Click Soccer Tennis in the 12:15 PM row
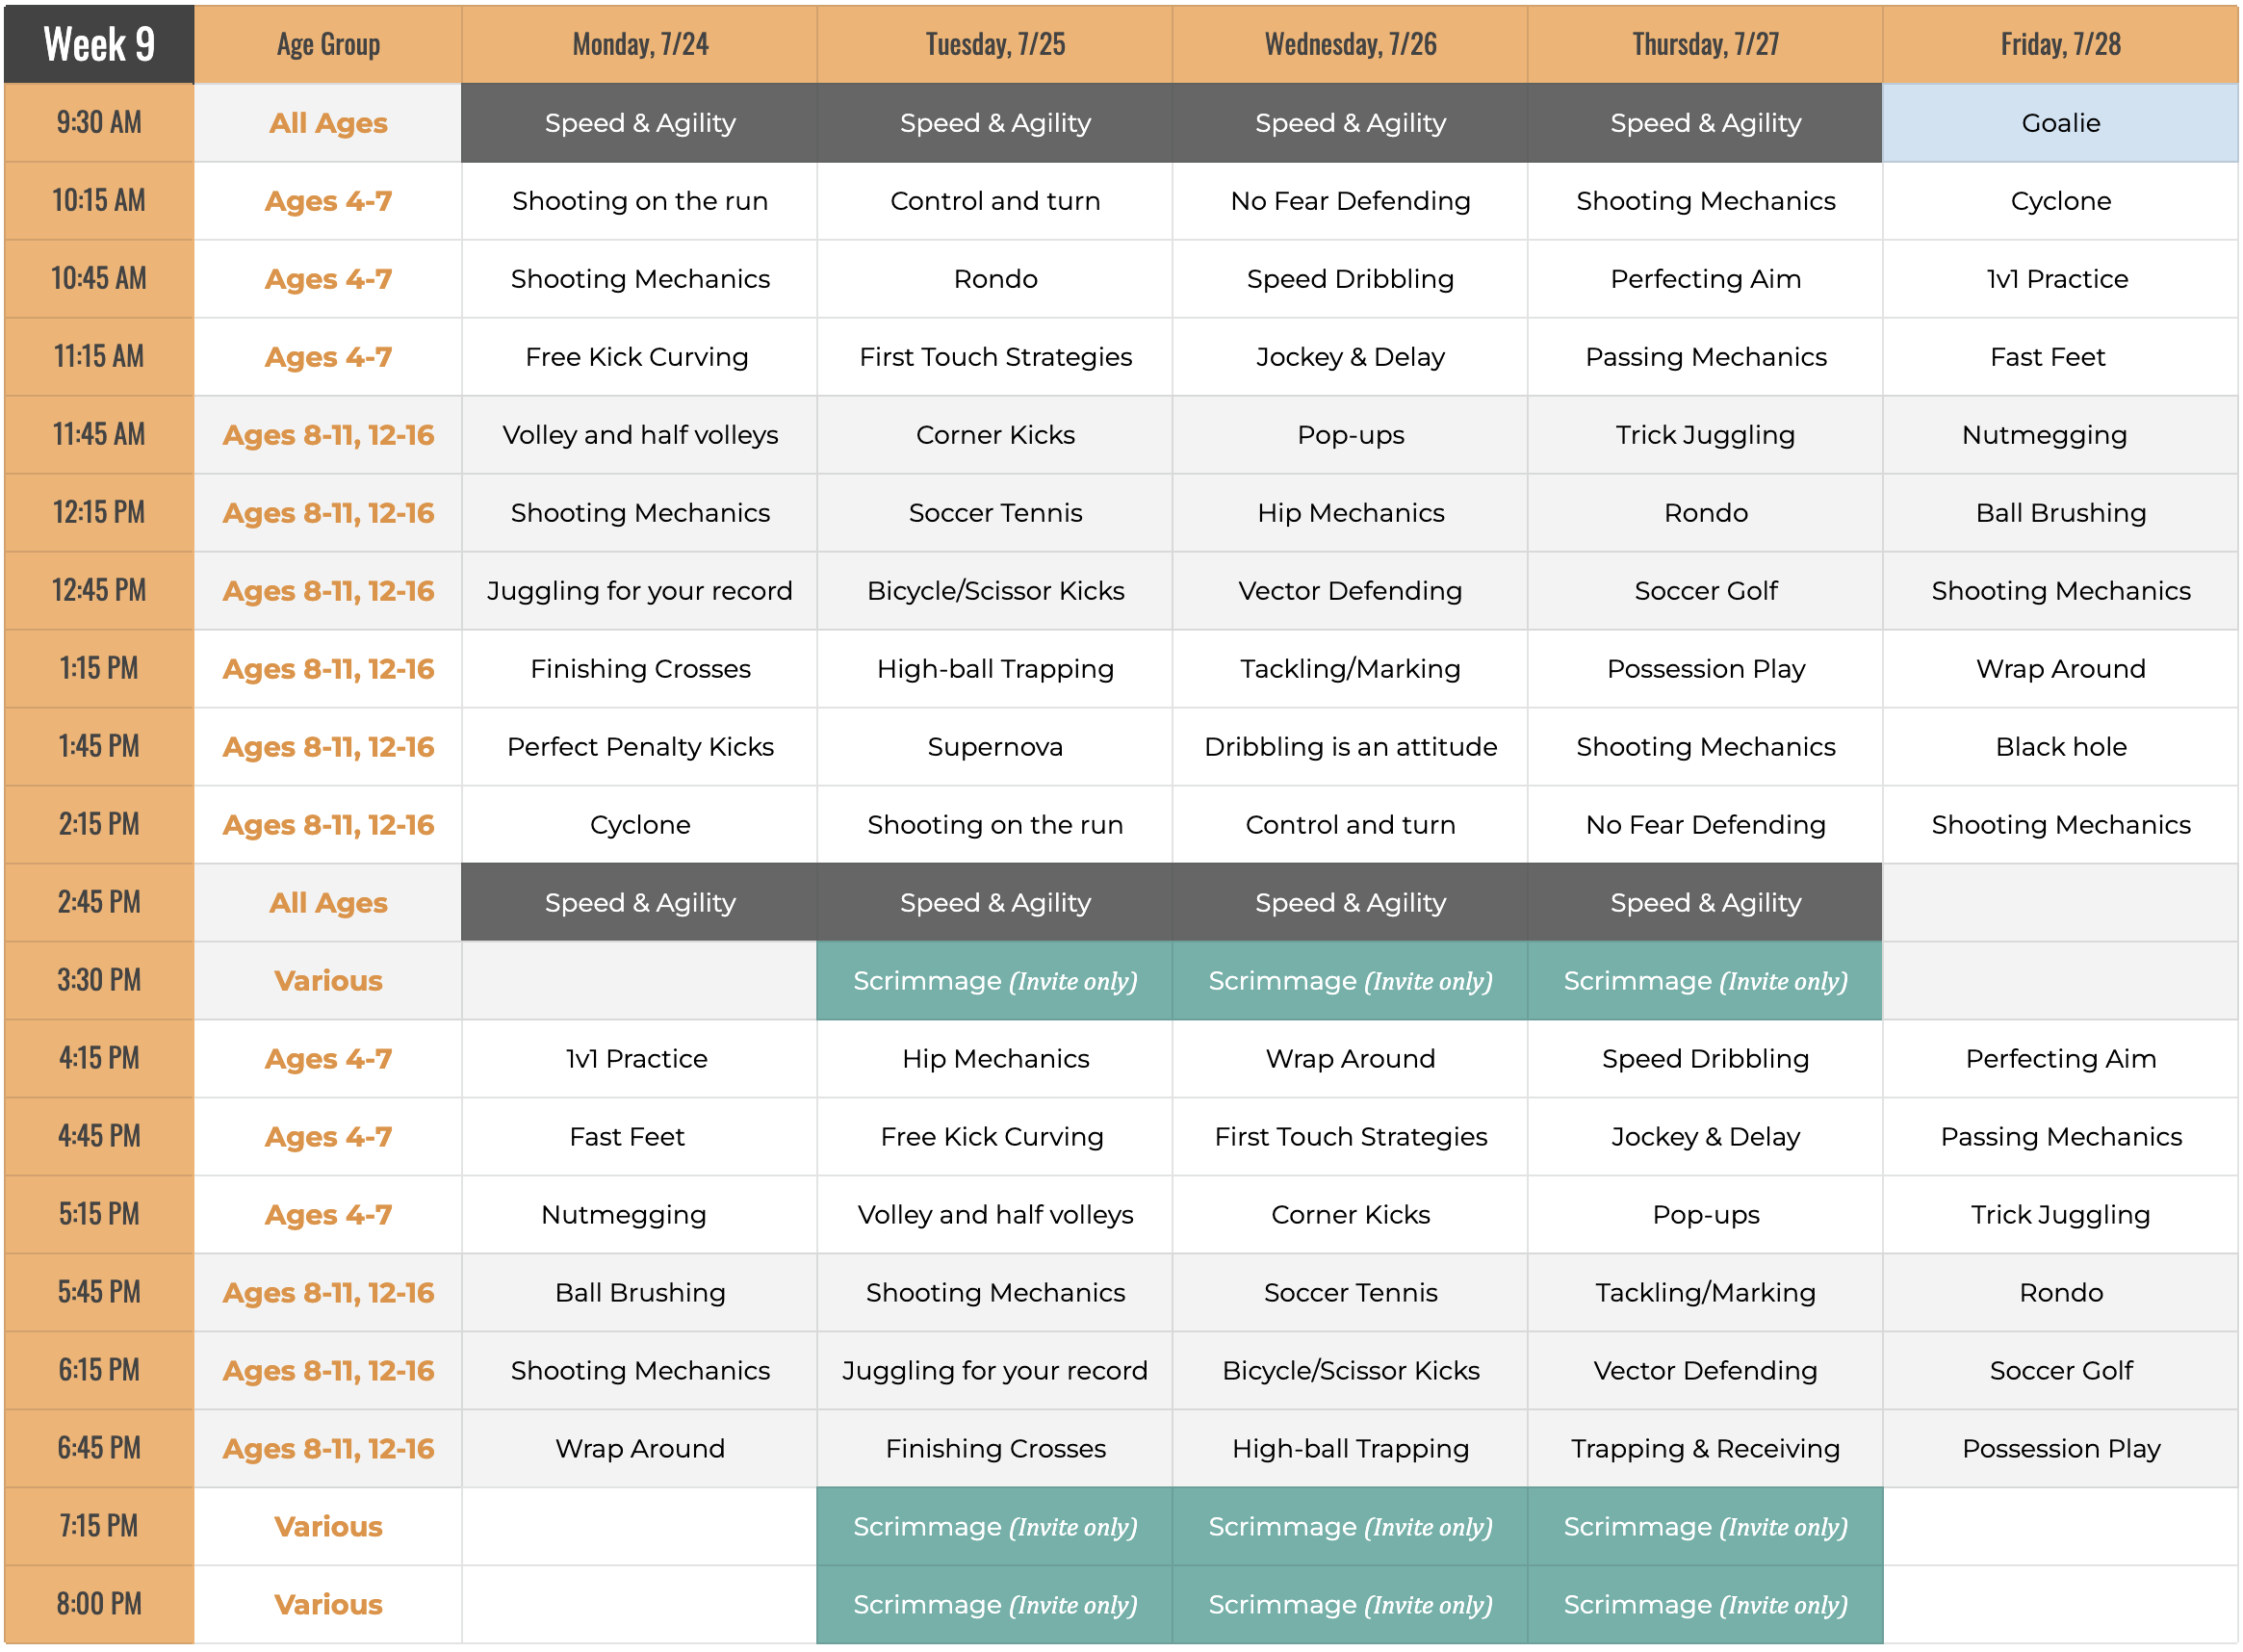The height and width of the screenshot is (1652, 2243). pos(995,513)
